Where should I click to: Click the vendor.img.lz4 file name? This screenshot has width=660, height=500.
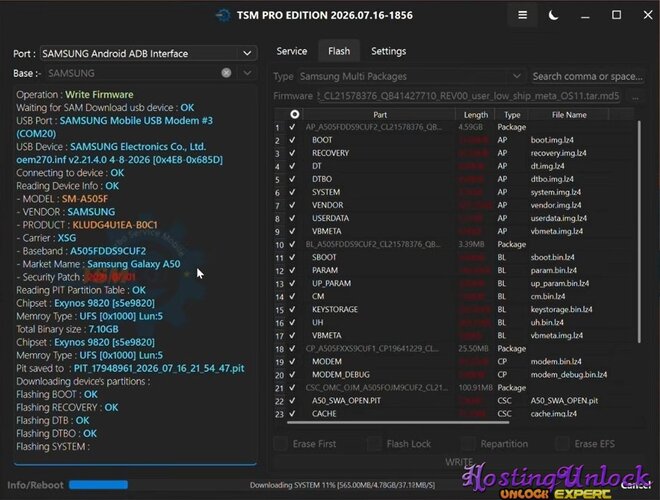tap(556, 205)
